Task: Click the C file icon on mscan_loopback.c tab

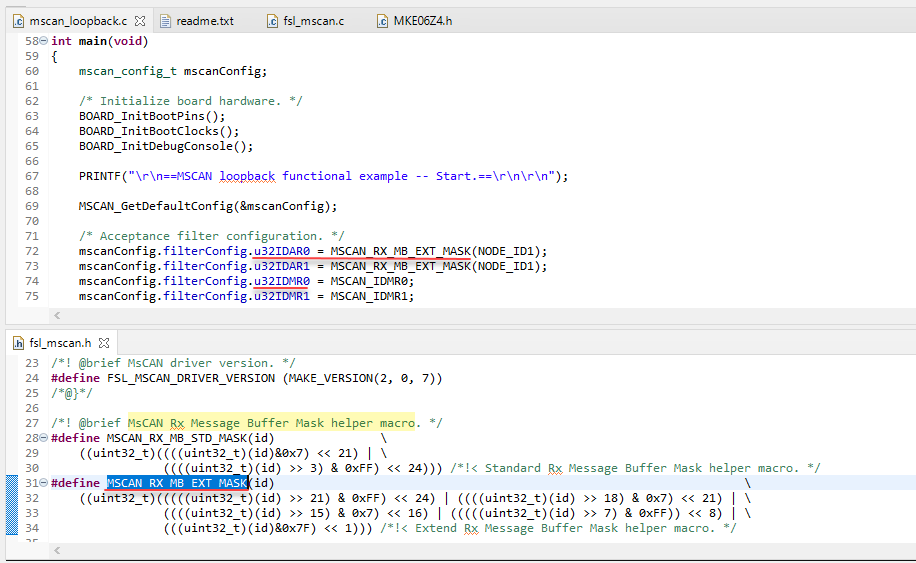Action: coord(19,22)
